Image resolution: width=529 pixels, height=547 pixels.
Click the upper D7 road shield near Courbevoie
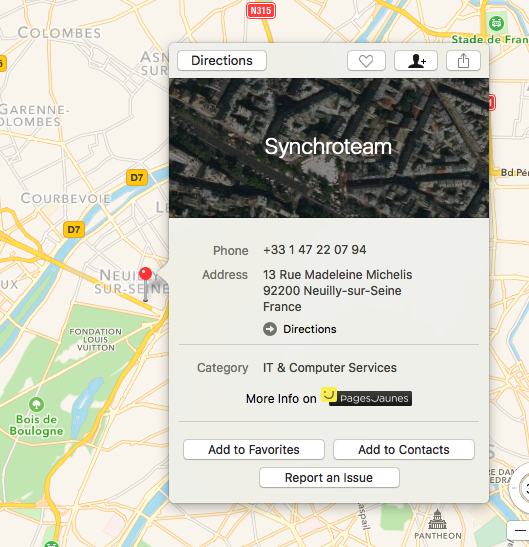137,178
